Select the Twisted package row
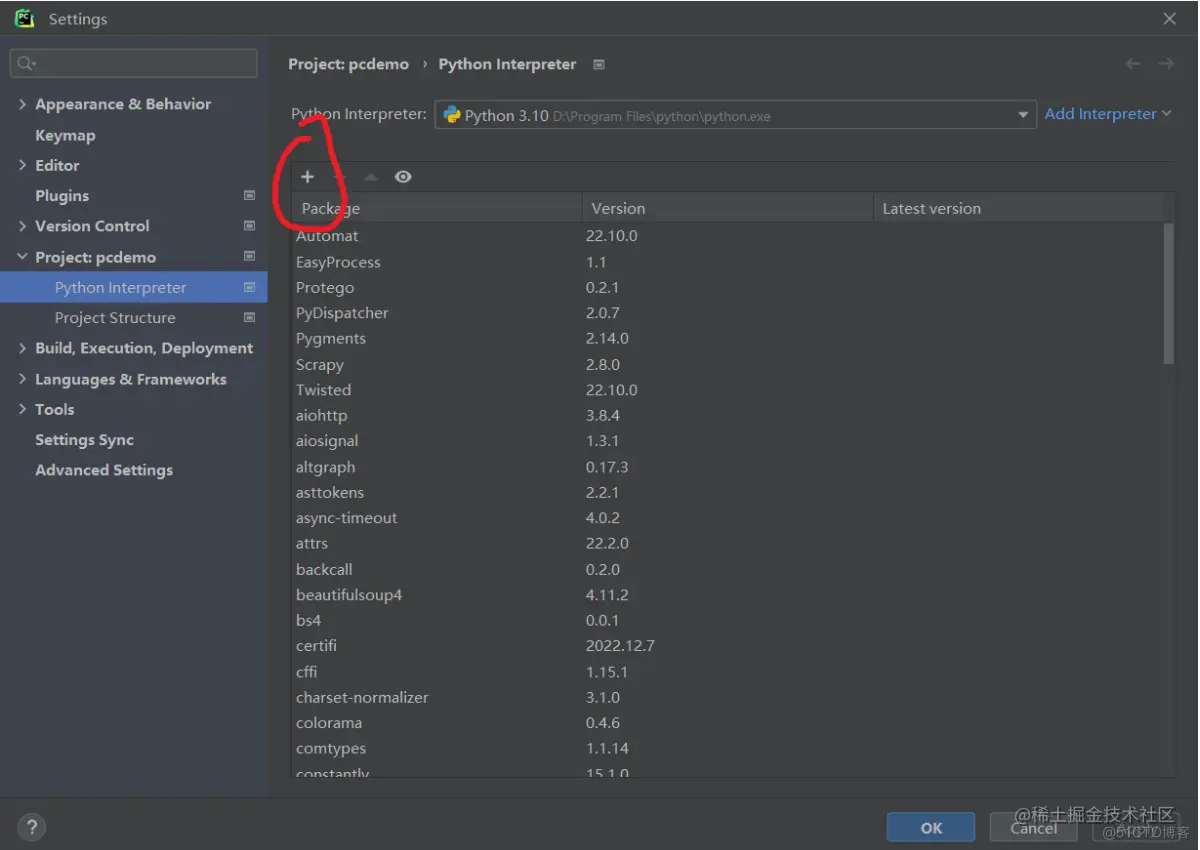1200x850 pixels. 727,390
